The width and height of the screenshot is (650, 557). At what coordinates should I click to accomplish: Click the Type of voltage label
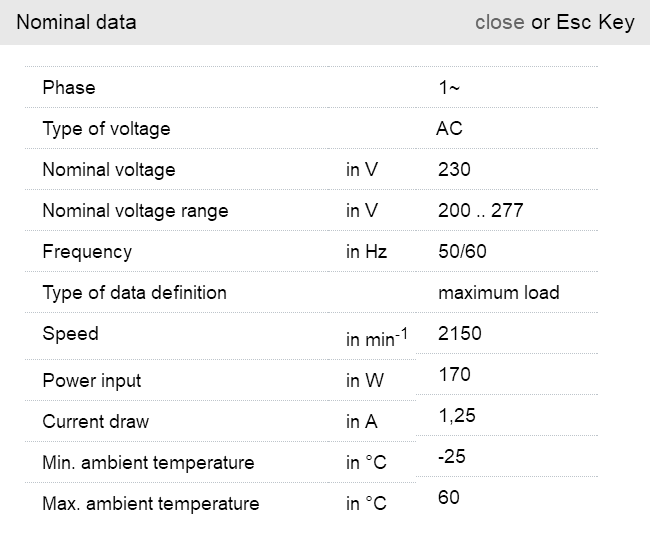[x=106, y=129]
